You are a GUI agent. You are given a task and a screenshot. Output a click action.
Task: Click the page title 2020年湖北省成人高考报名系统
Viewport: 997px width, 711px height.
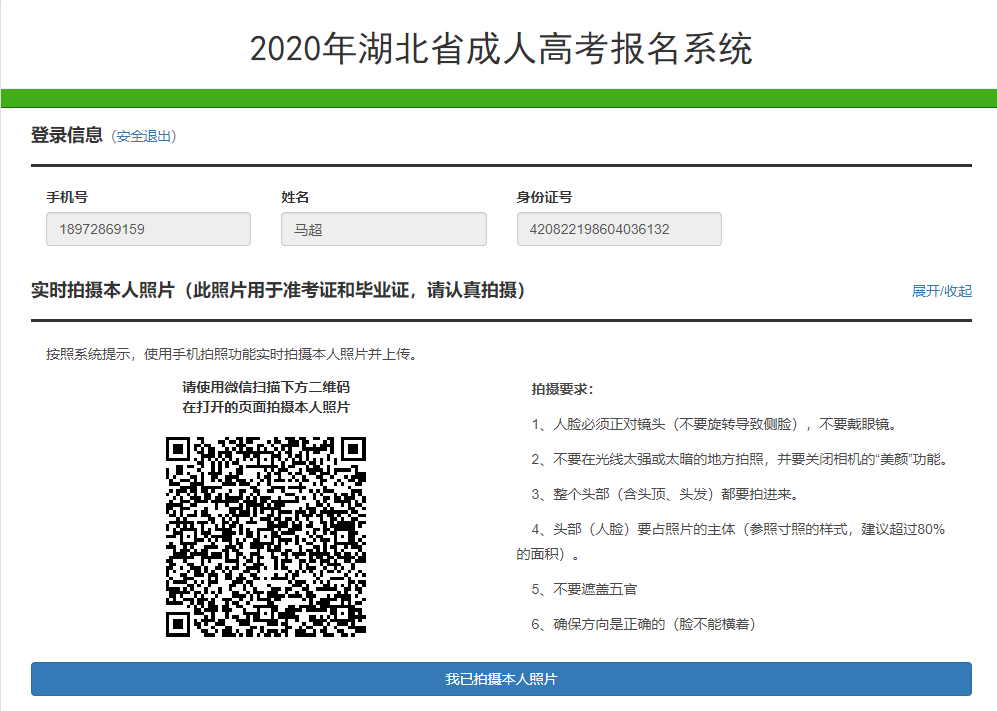pos(501,49)
